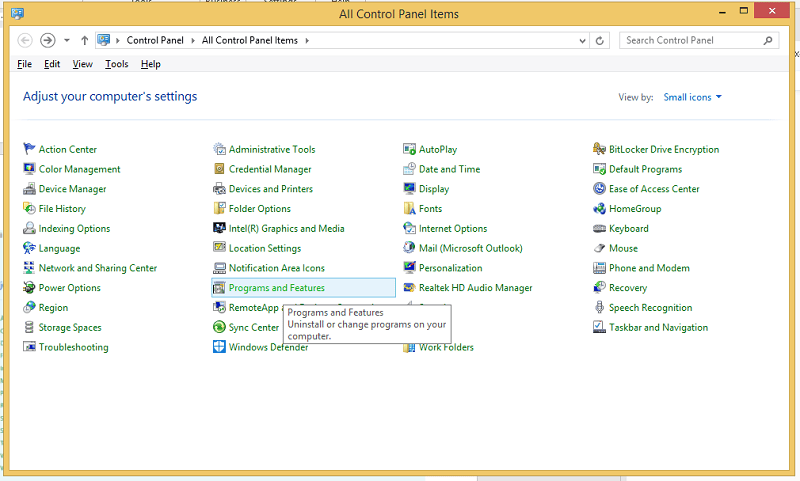Open the View menu
Screen dimensions: 800x481
click(x=82, y=64)
